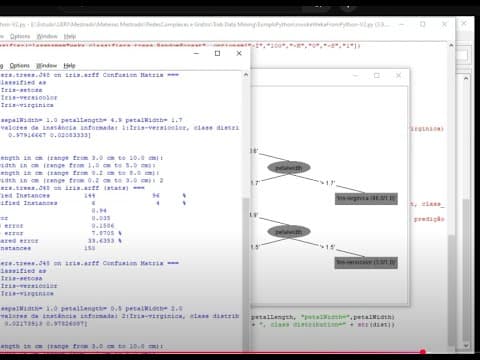Click up arrow of editor window scrollbar
The image size is (480, 360).
click(x=451, y=45)
